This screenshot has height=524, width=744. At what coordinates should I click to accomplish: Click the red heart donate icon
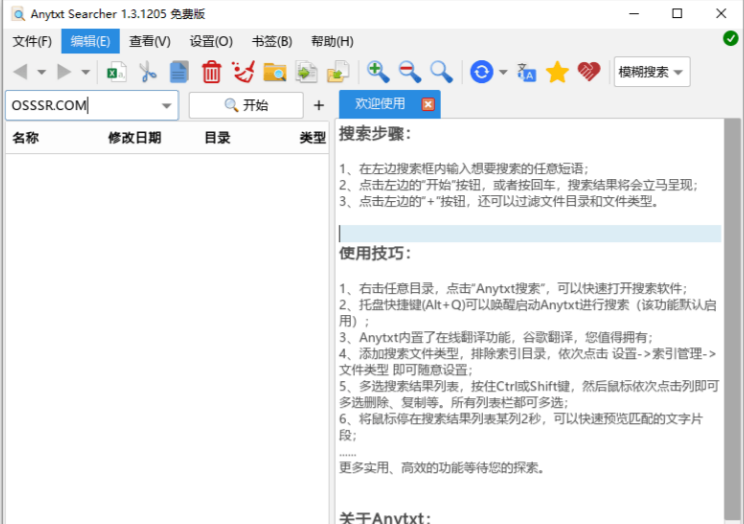click(589, 71)
